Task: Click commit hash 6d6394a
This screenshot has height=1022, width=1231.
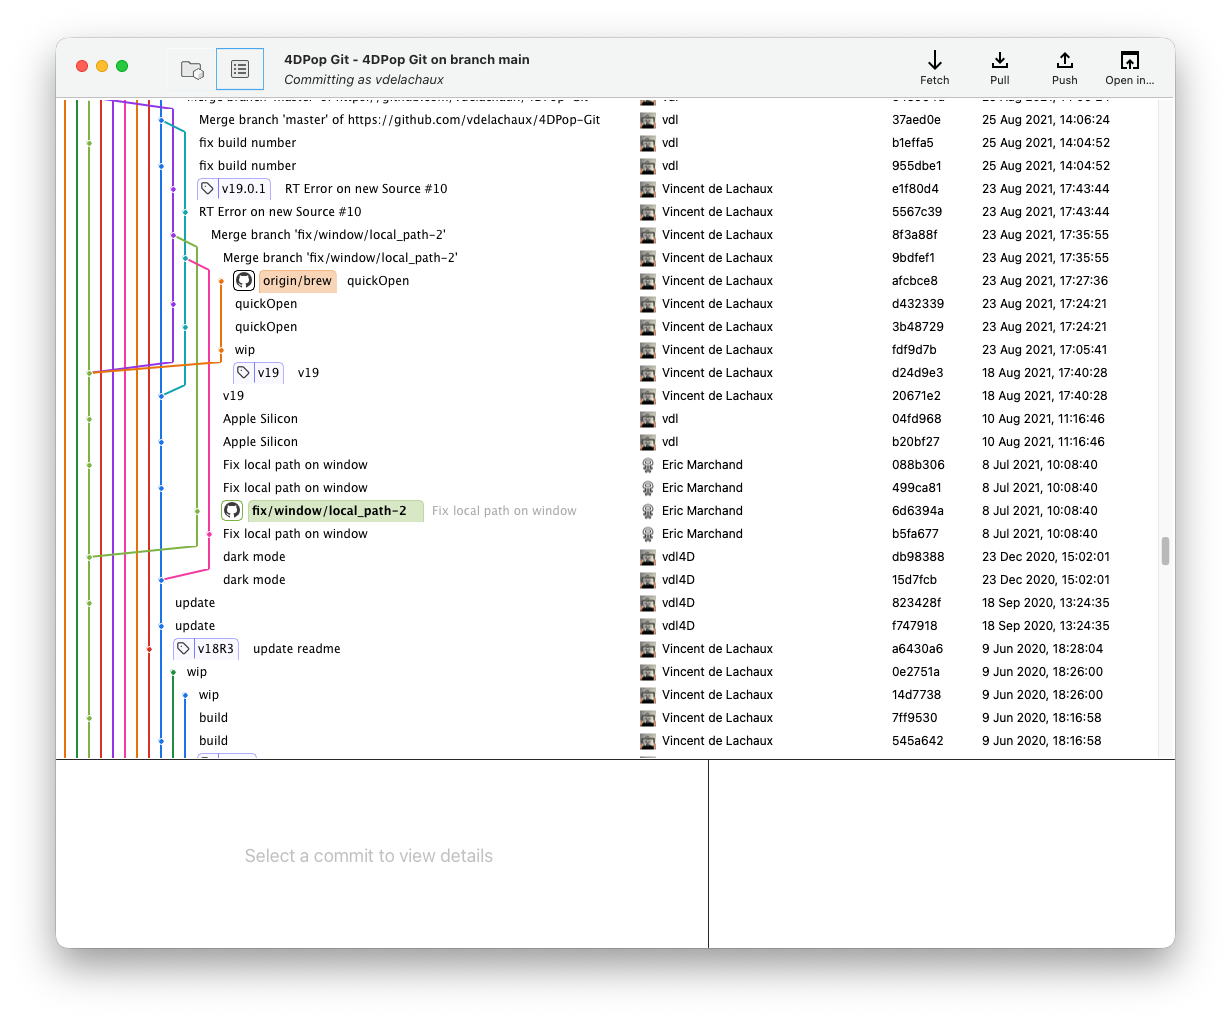Action: pos(917,511)
